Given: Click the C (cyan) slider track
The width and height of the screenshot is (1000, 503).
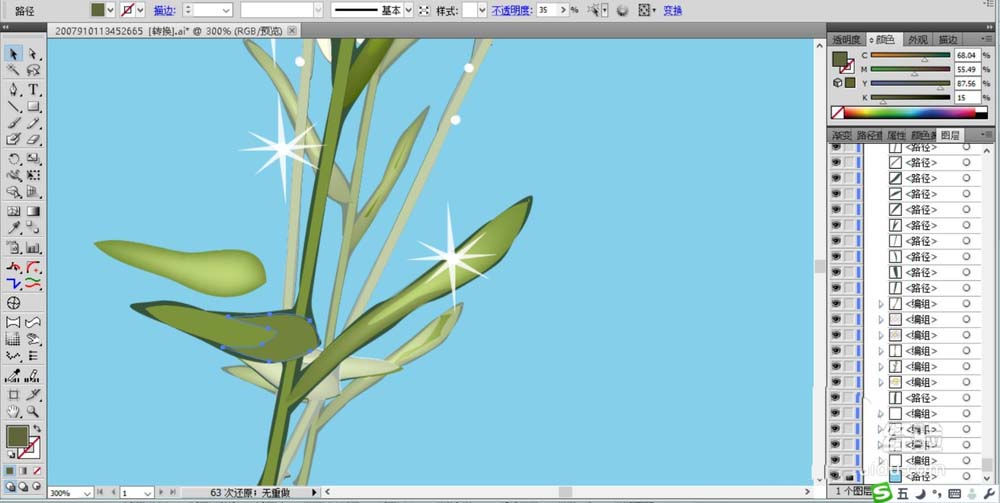Looking at the screenshot, I should (910, 55).
